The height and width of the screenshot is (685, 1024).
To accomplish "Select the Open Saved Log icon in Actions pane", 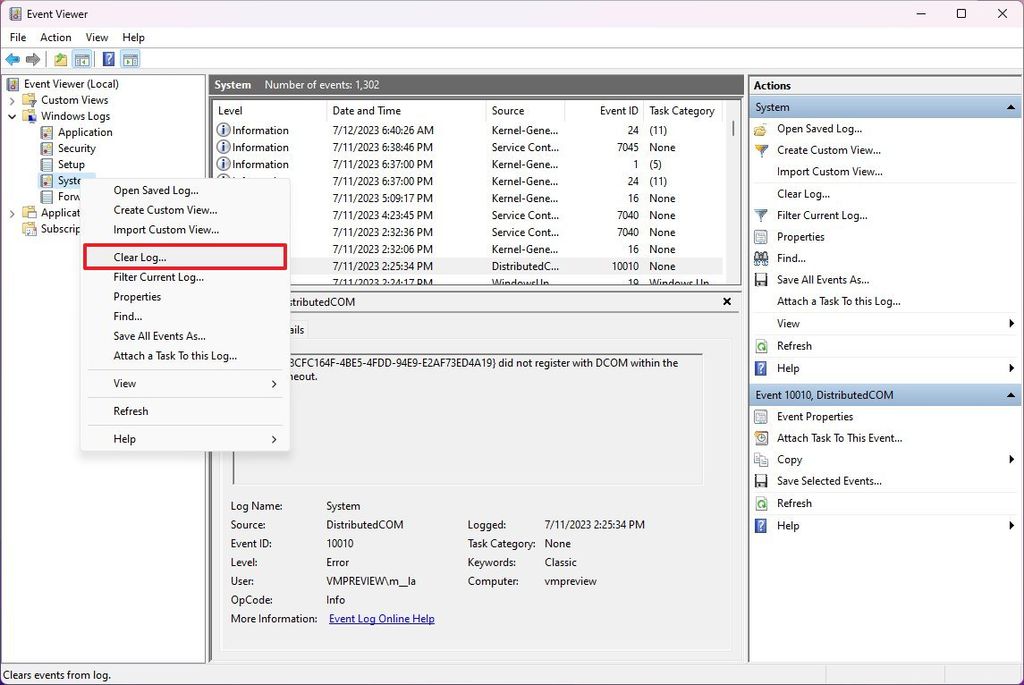I will (761, 128).
